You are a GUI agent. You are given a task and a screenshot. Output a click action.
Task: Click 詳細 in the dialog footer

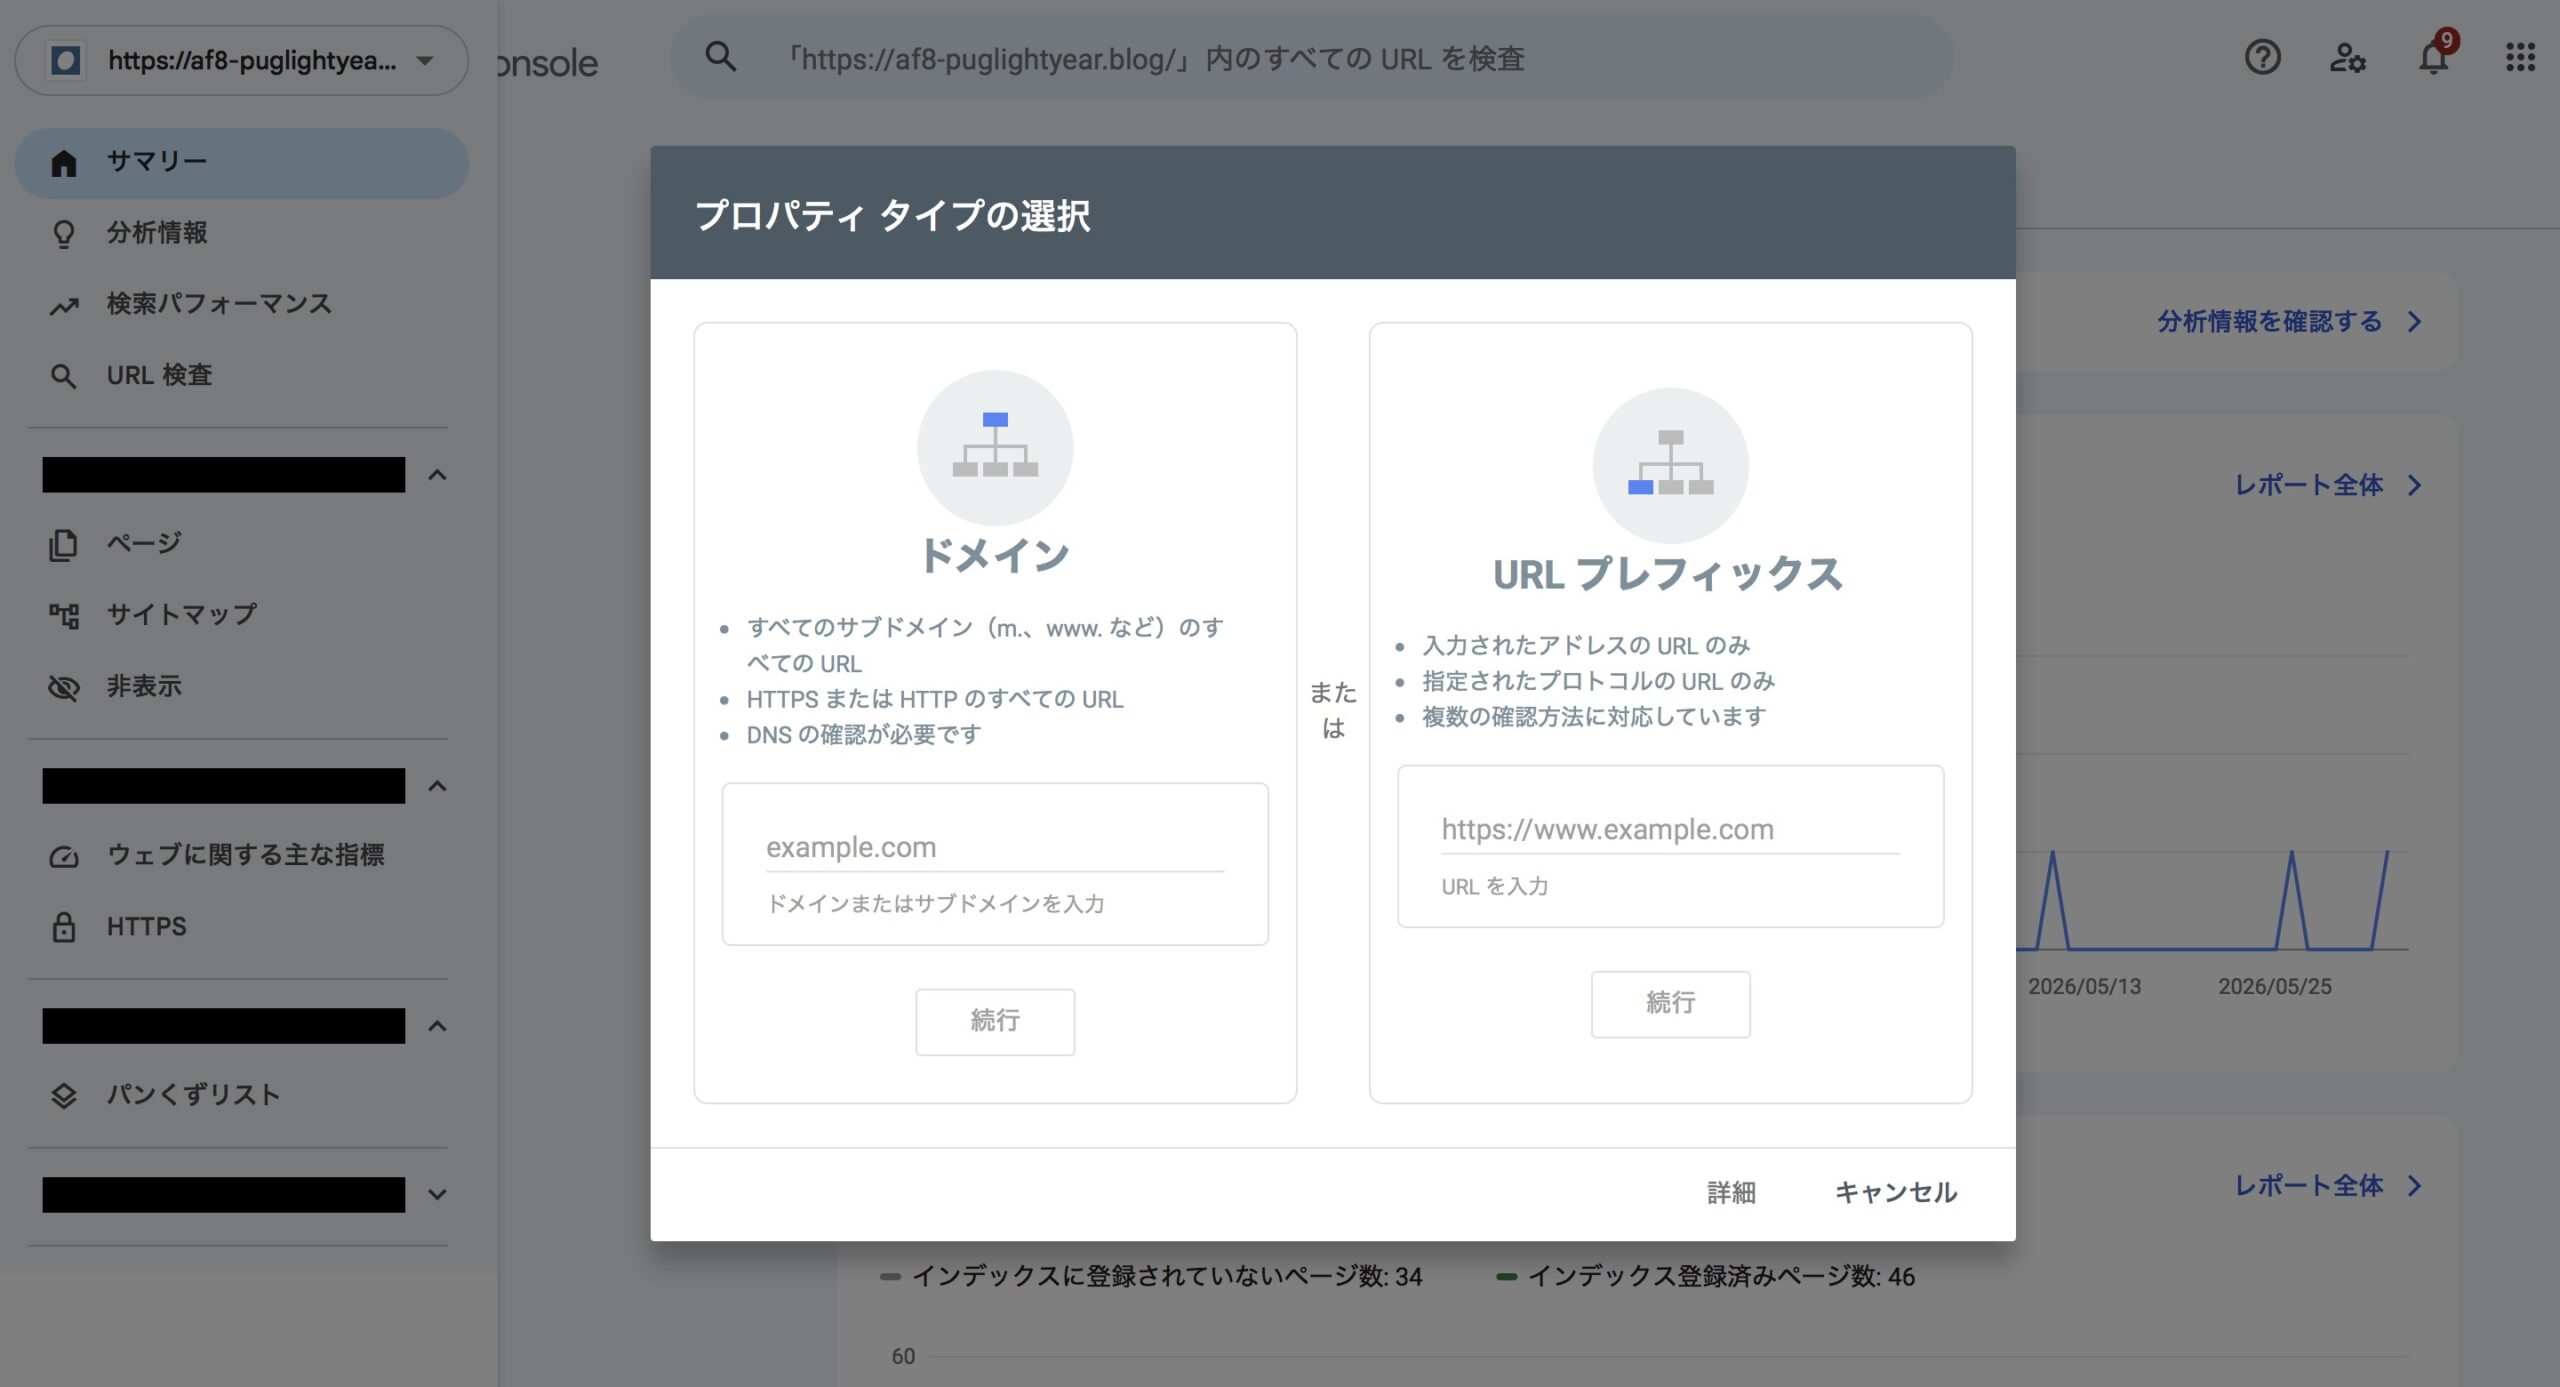tap(1731, 1193)
